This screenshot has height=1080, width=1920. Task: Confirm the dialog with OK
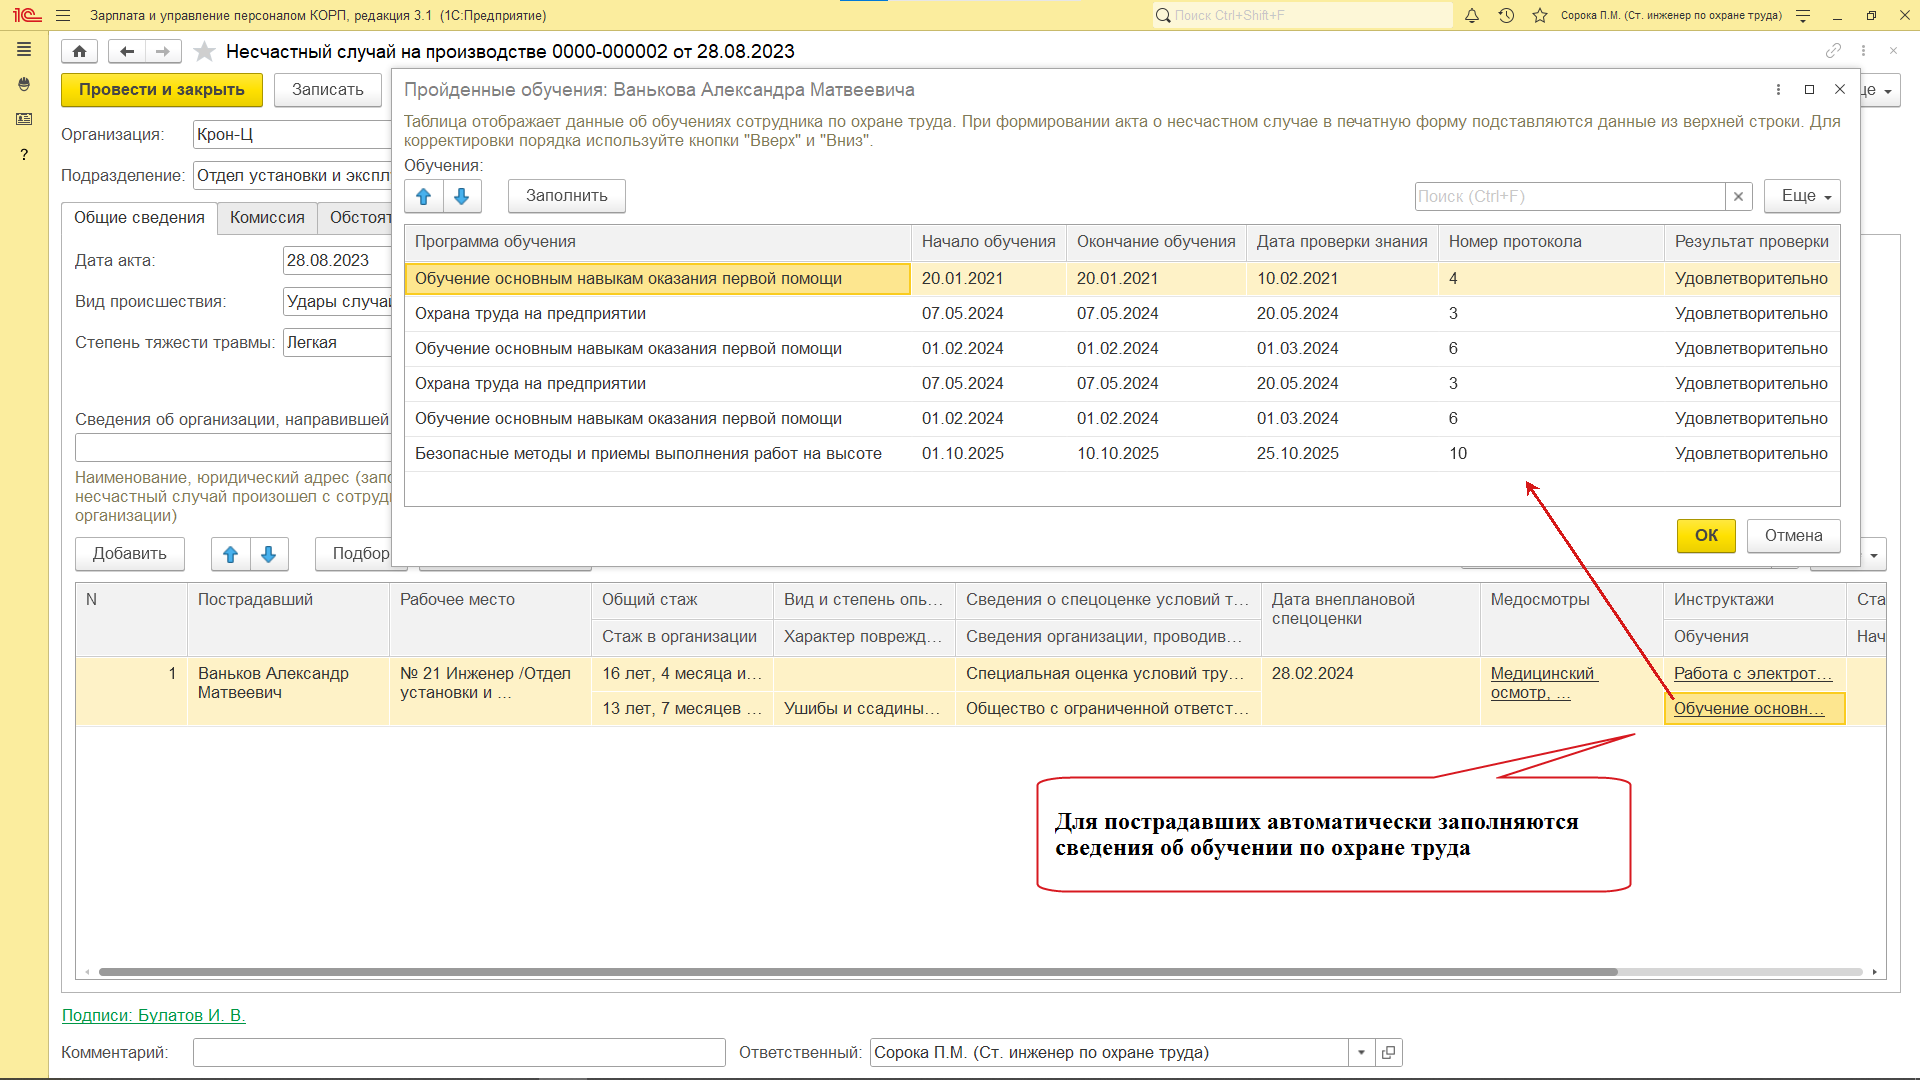(1705, 535)
